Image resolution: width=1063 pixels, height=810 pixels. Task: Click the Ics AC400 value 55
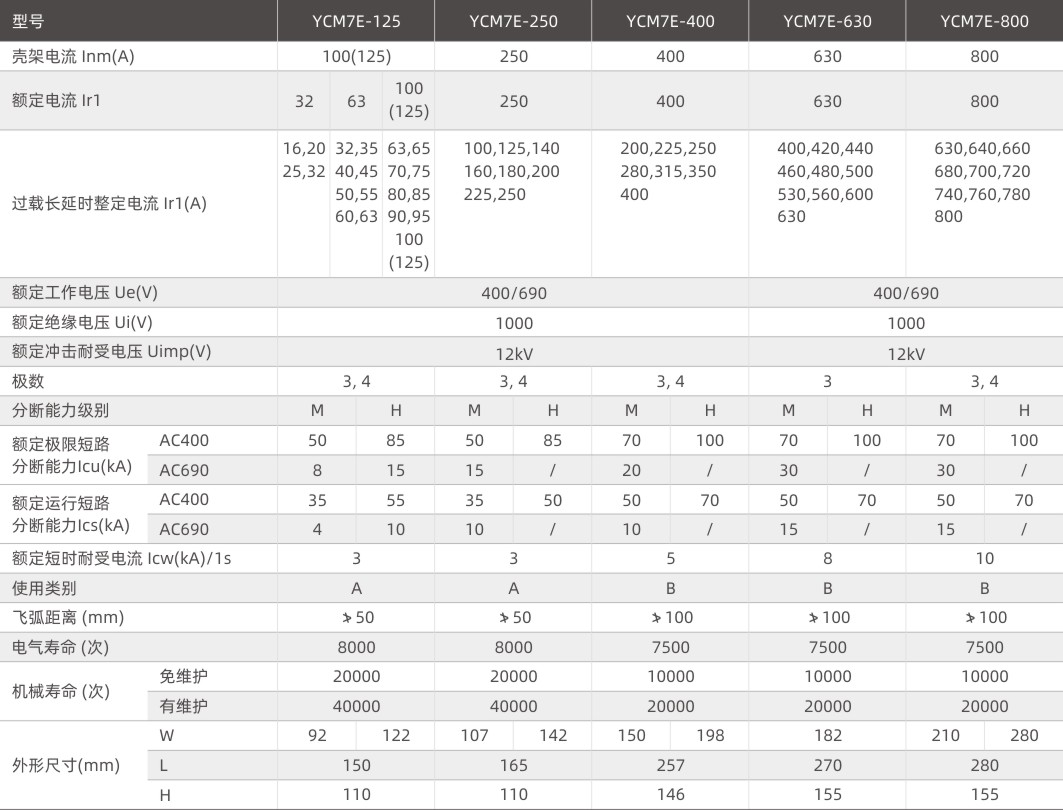pyautogui.click(x=395, y=500)
